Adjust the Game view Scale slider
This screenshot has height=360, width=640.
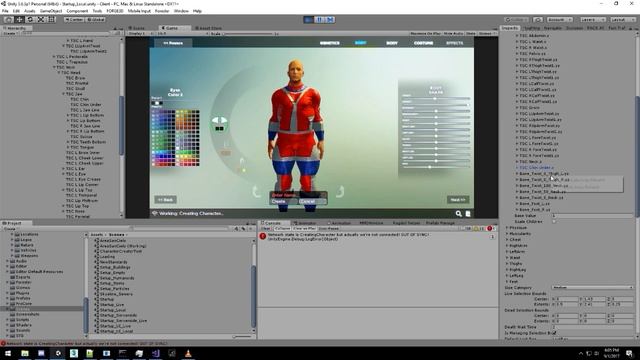click(248, 33)
